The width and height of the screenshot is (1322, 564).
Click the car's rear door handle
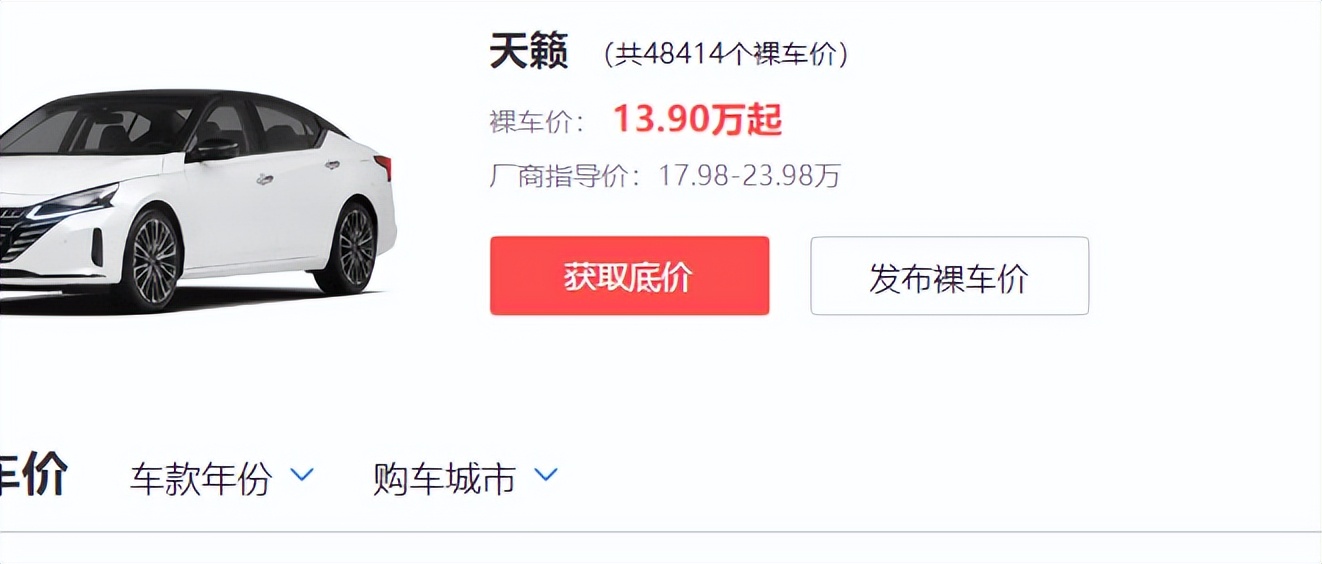tap(331, 165)
